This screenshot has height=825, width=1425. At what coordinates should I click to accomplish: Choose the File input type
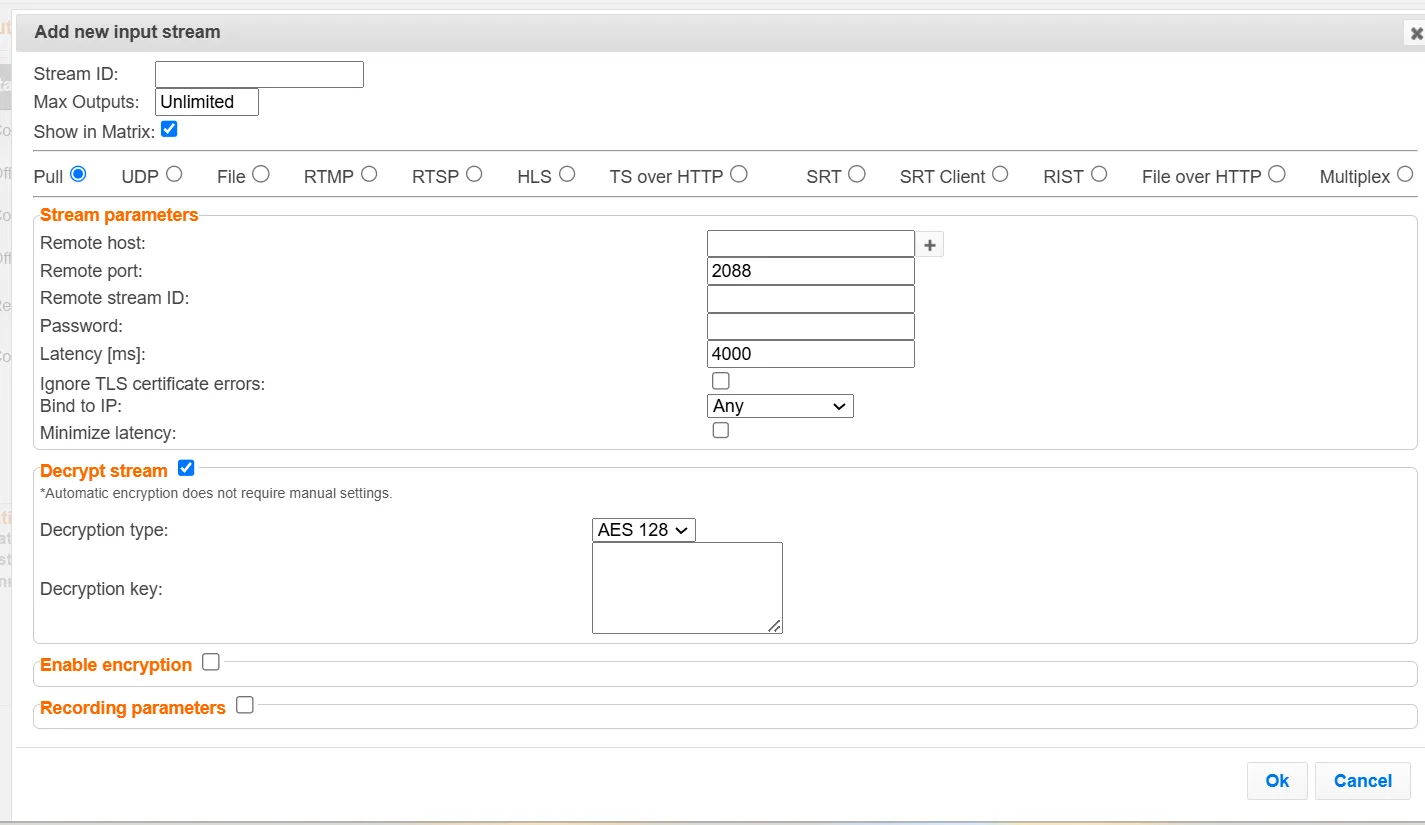point(261,174)
